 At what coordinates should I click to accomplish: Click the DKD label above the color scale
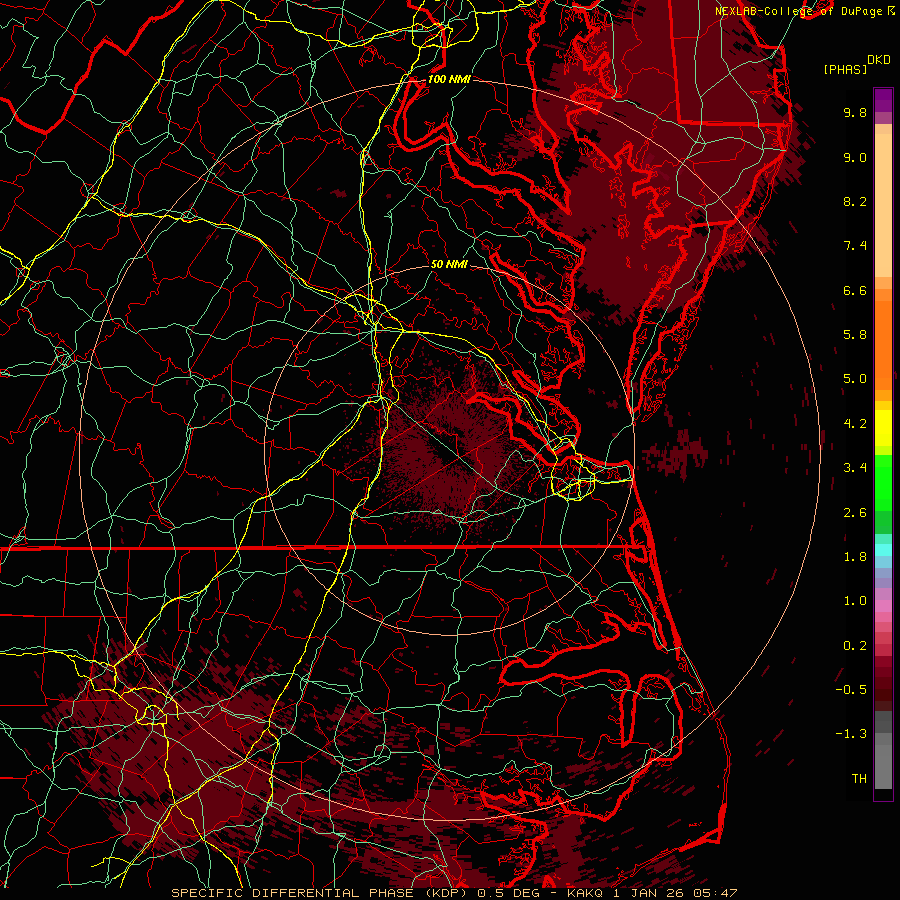coord(879,60)
